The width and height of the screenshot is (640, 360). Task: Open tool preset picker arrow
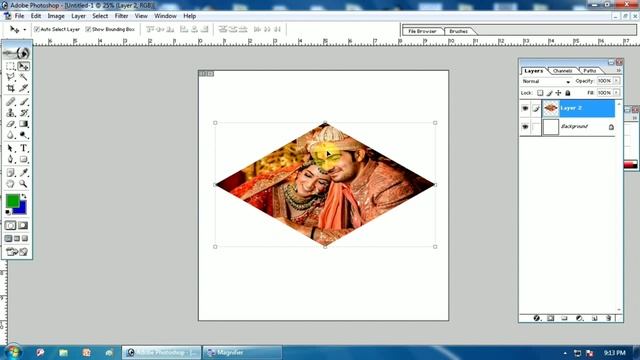click(x=24, y=29)
